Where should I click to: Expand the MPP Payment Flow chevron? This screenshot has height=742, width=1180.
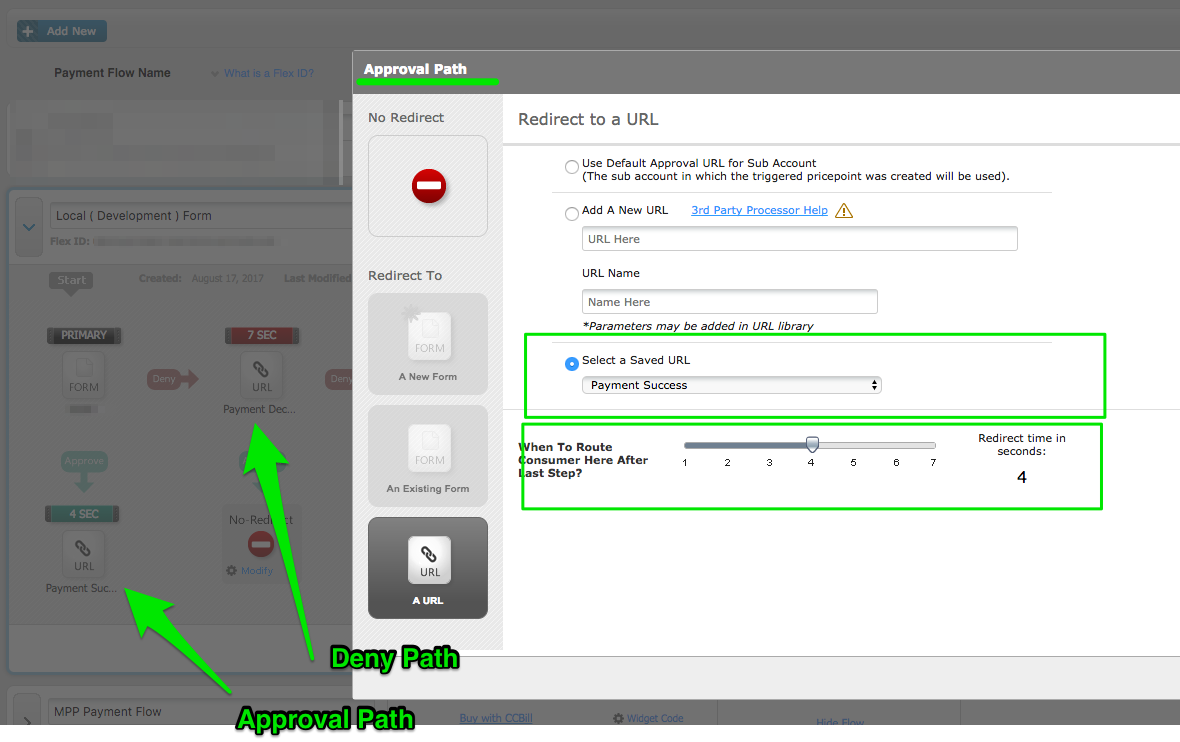click(x=27, y=720)
